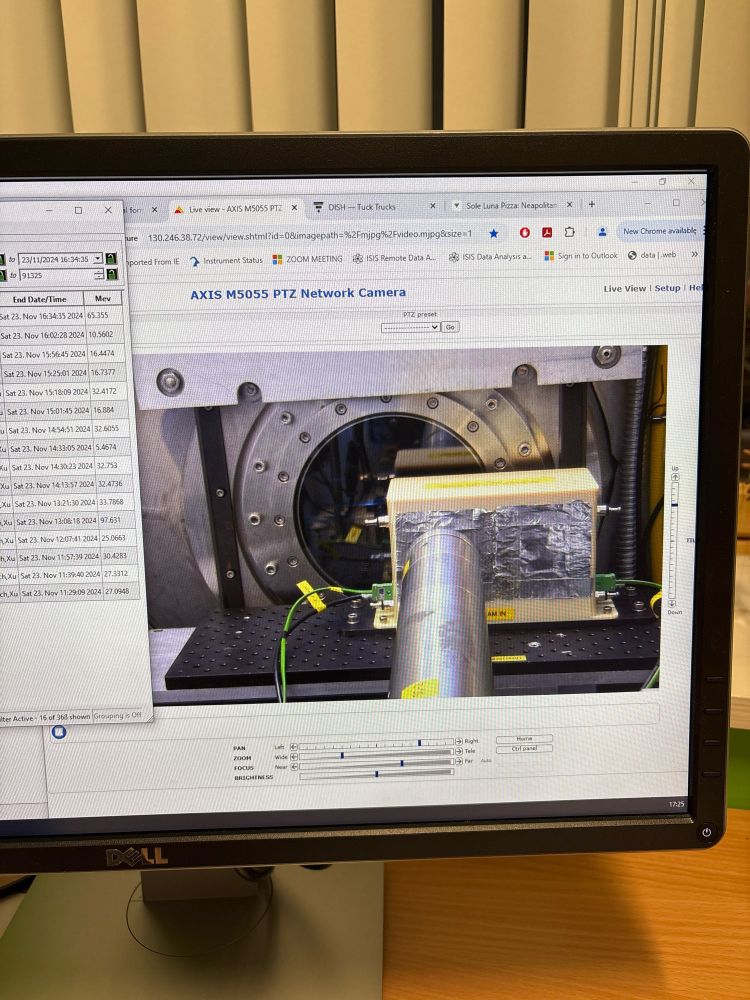Click on the PAN slider bar

pos(376,744)
